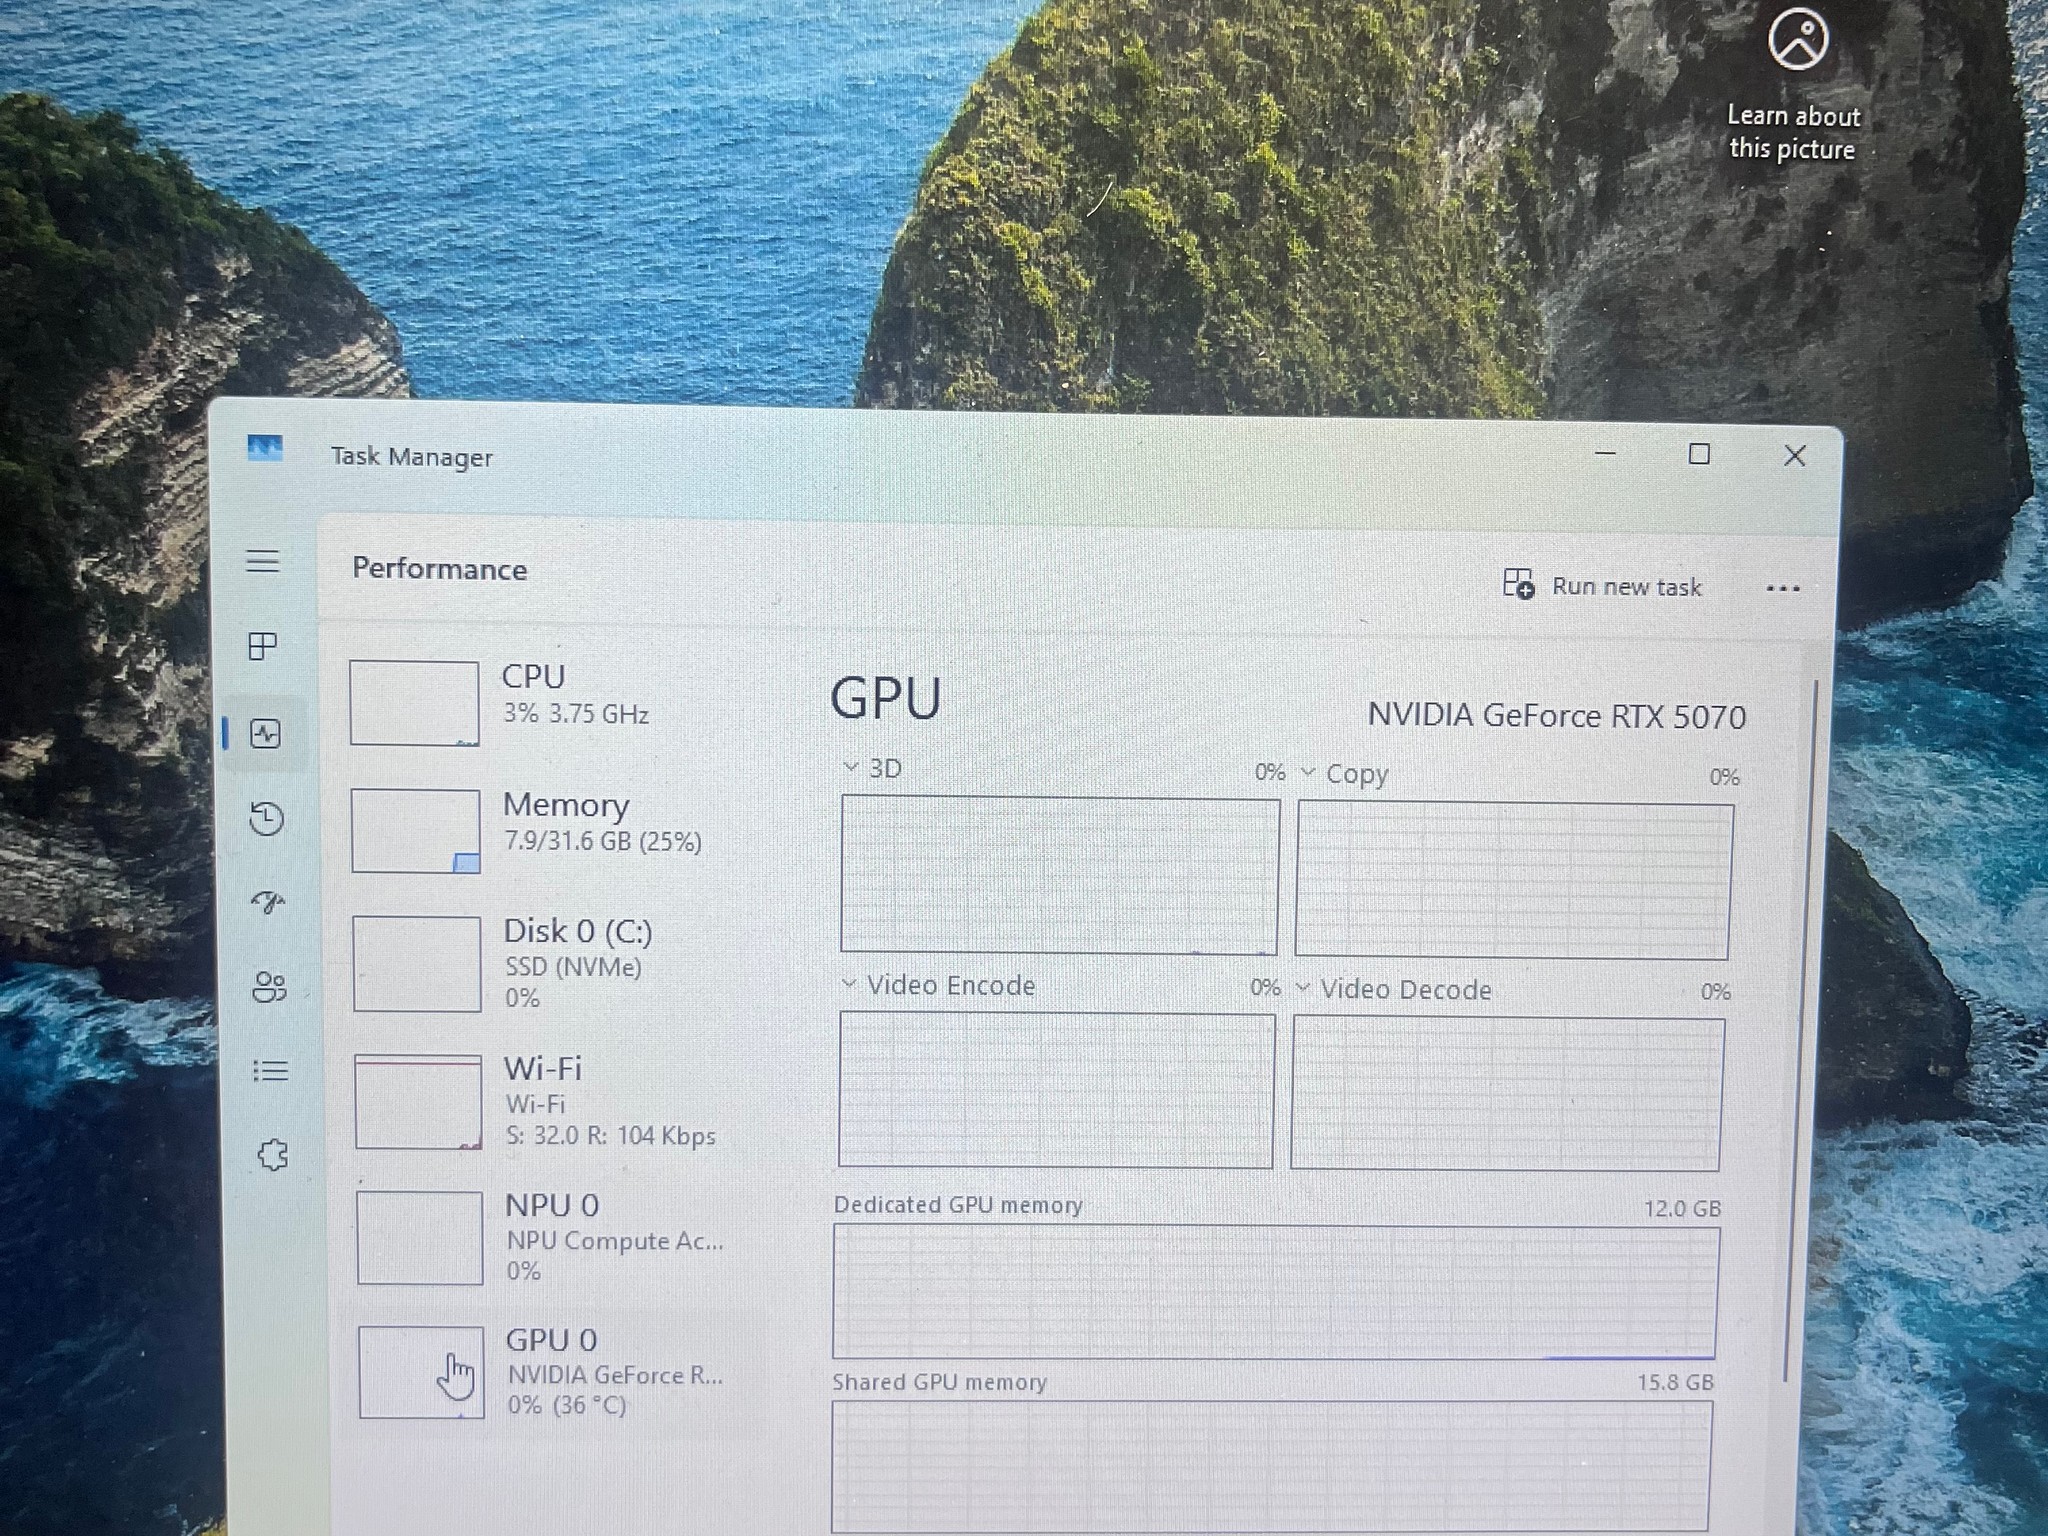The image size is (2048, 1536).
Task: Open the Startup apps icon in sidebar
Action: tap(268, 903)
